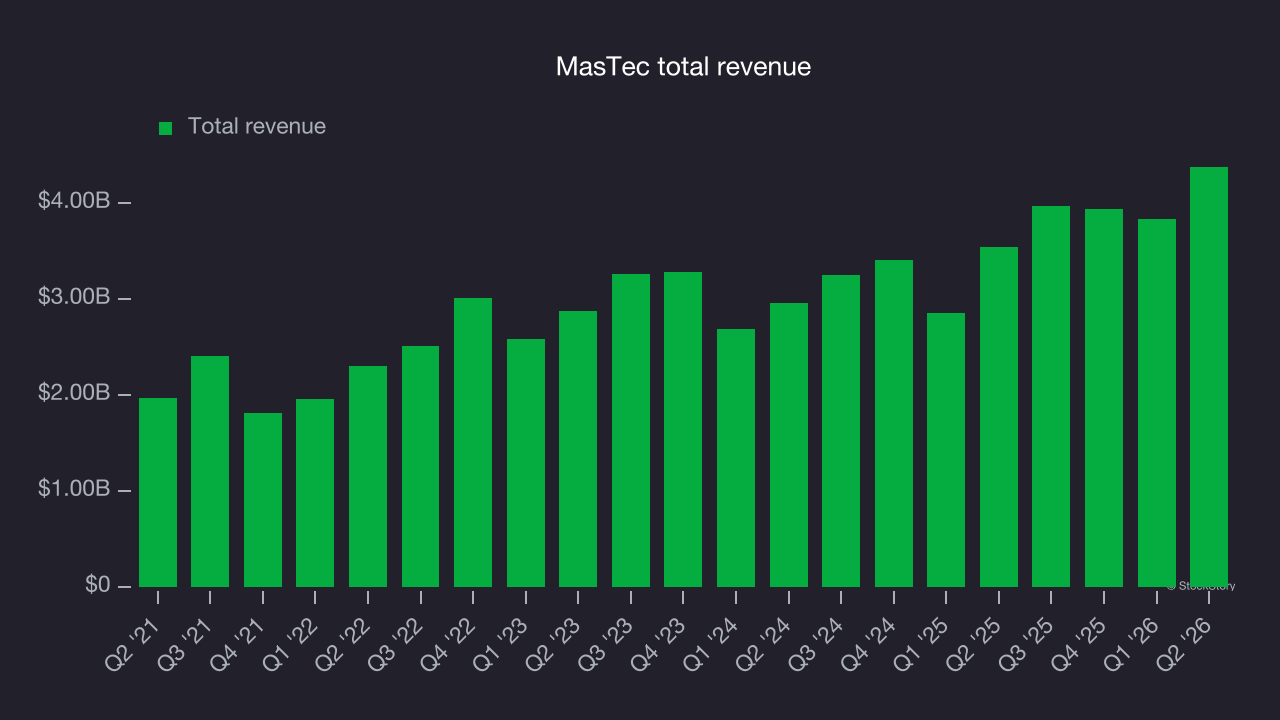Select the Q1 '22 revenue bar

click(x=315, y=493)
